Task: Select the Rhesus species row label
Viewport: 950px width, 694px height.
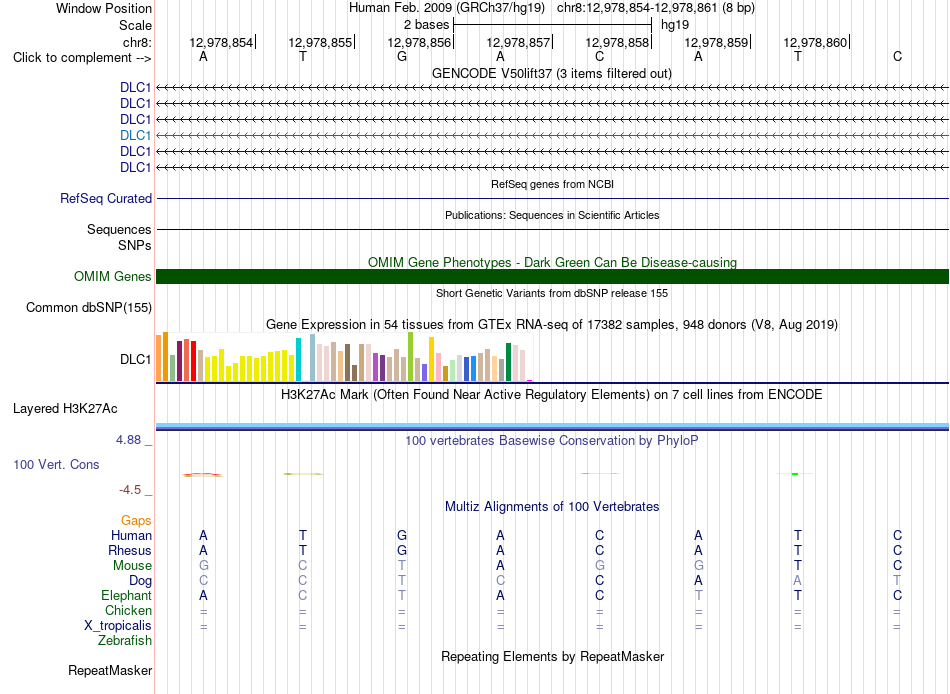Action: (130, 550)
